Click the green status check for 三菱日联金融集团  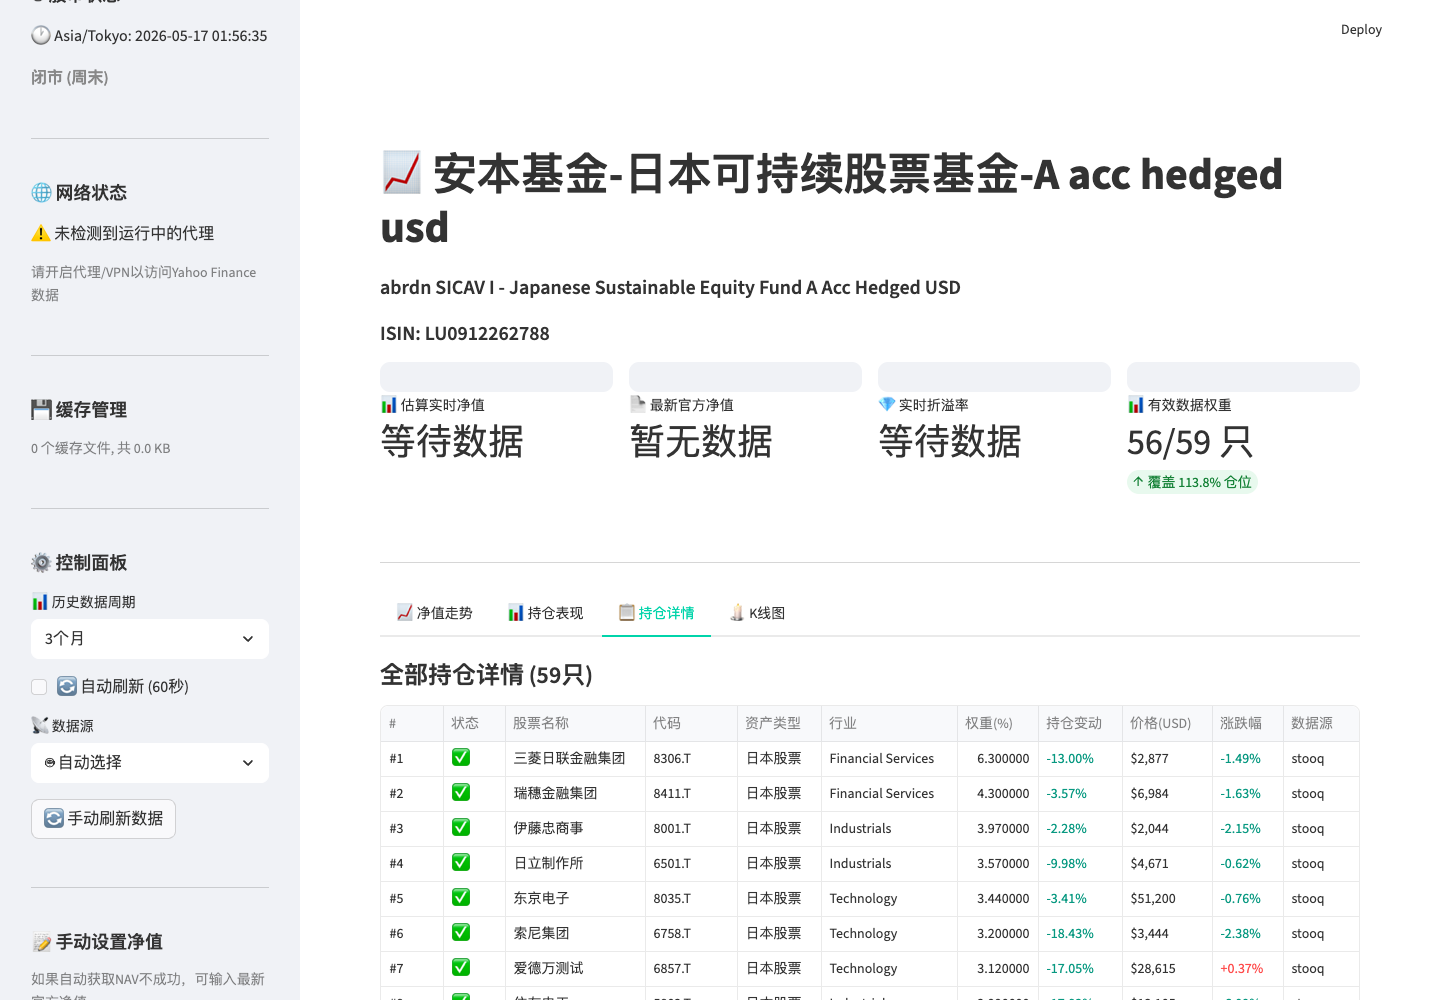(x=461, y=758)
